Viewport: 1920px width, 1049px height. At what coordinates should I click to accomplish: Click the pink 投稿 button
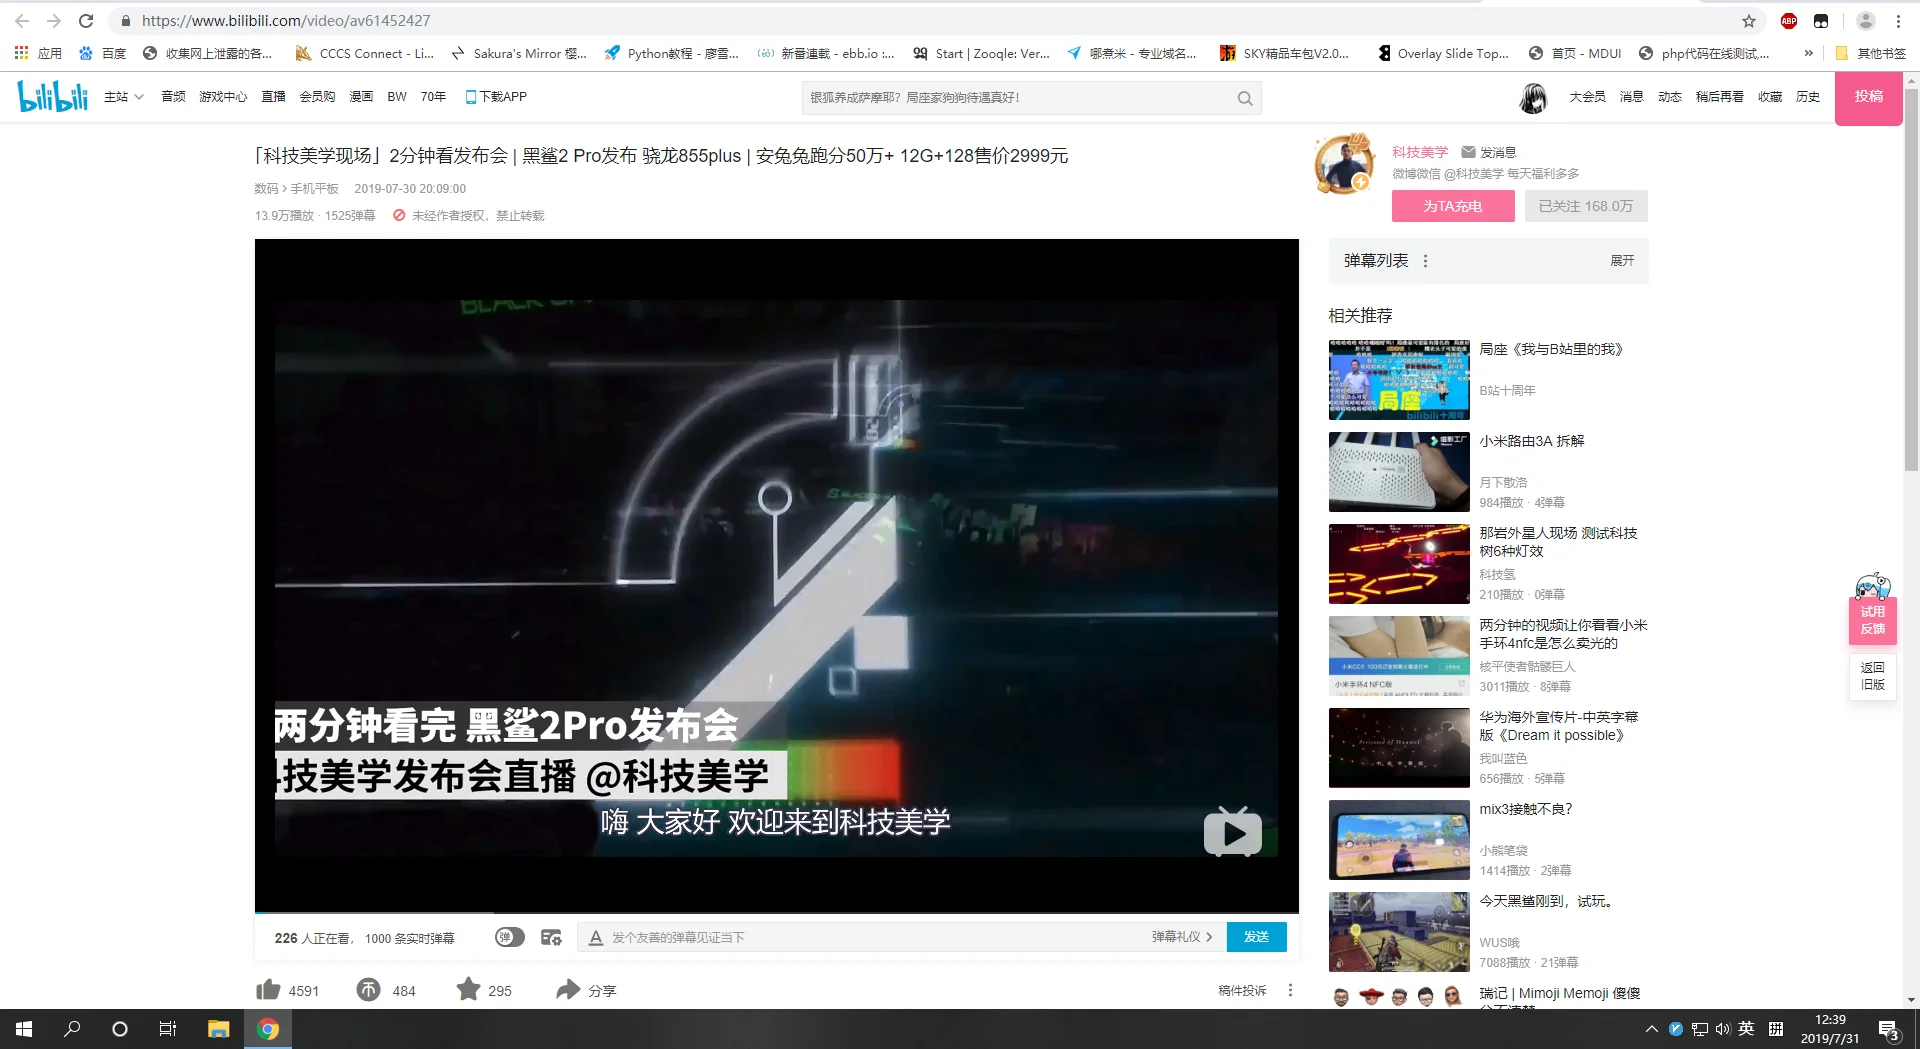[1868, 97]
